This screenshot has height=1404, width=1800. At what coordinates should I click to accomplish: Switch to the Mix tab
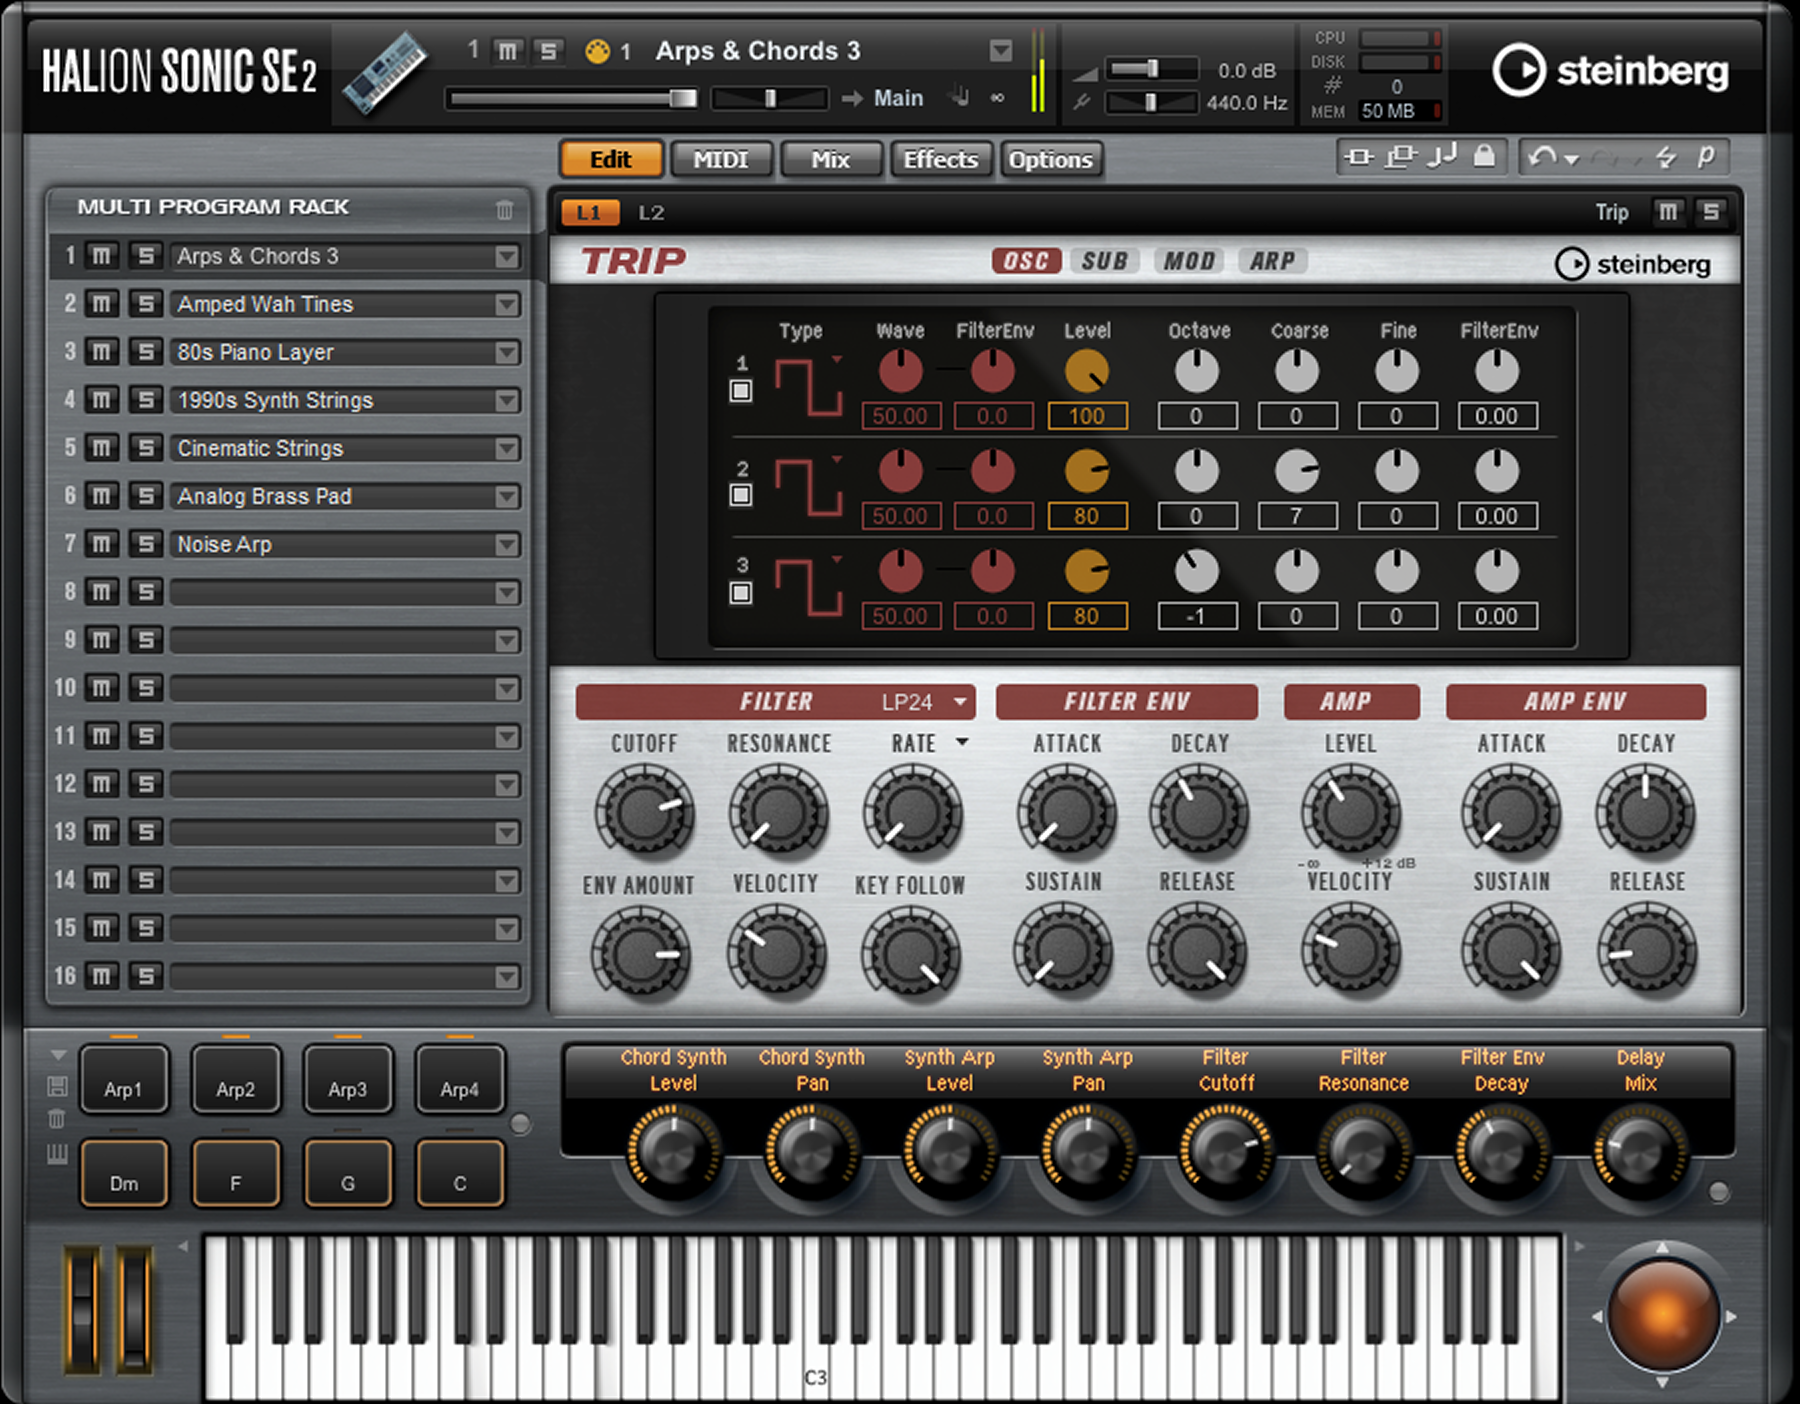pyautogui.click(x=831, y=160)
